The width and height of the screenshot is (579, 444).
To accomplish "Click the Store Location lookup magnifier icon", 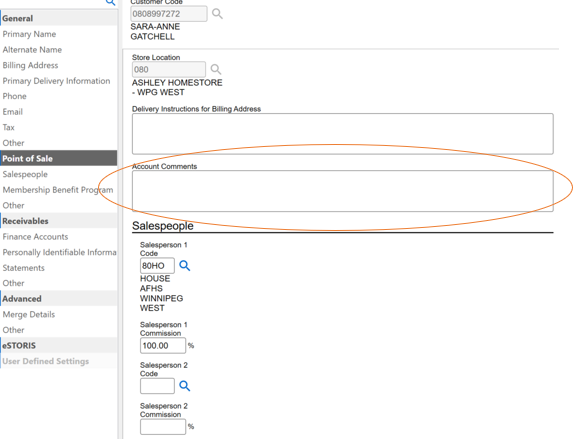I will pos(216,69).
